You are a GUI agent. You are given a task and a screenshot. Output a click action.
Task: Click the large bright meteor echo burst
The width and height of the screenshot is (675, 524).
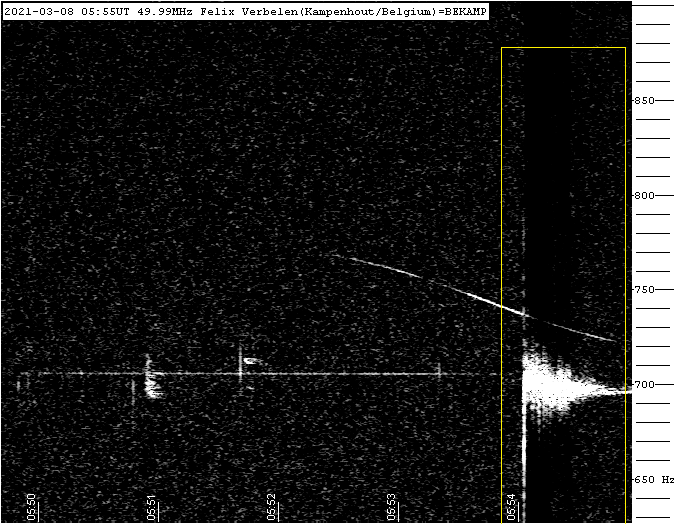tap(560, 383)
